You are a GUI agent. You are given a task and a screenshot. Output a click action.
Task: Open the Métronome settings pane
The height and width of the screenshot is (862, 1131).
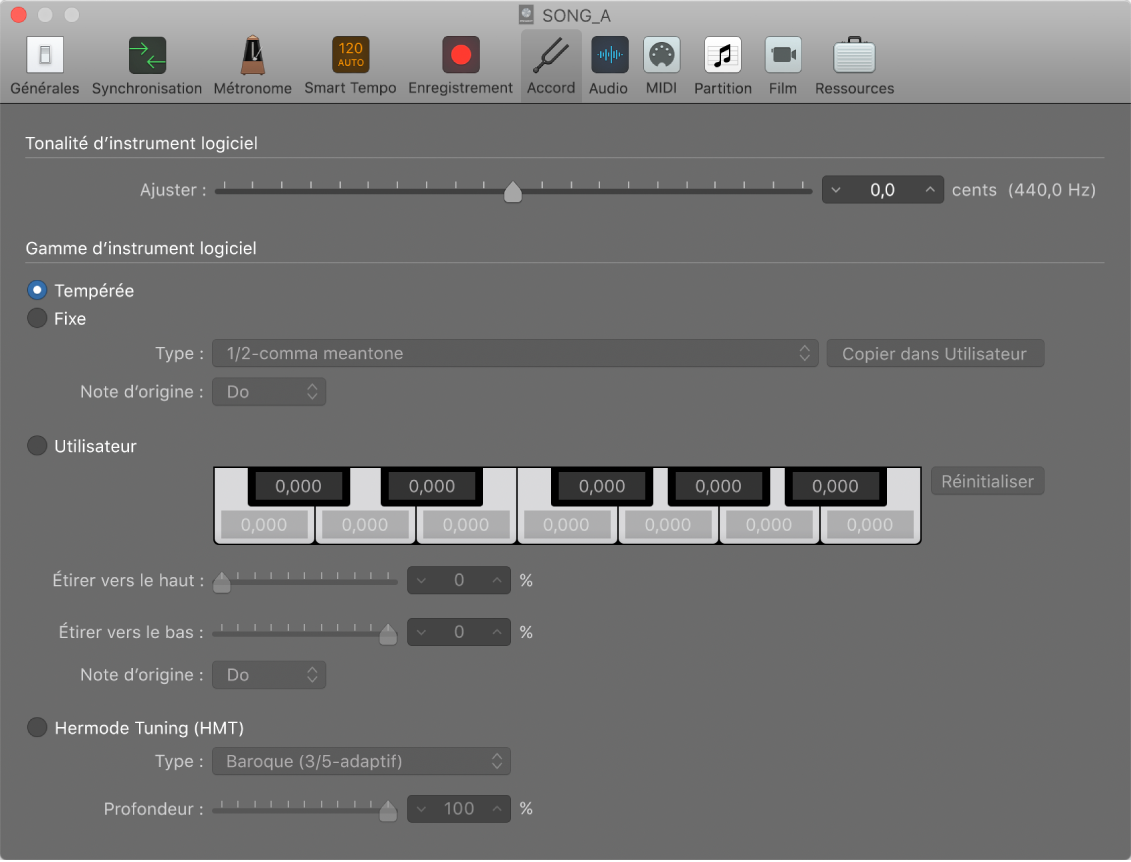252,66
